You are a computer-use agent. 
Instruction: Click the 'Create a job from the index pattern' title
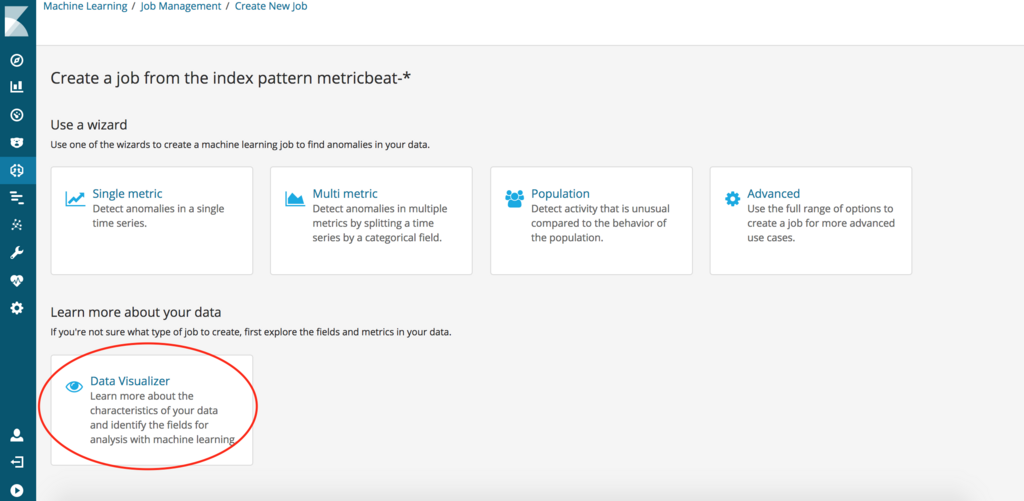tap(232, 79)
